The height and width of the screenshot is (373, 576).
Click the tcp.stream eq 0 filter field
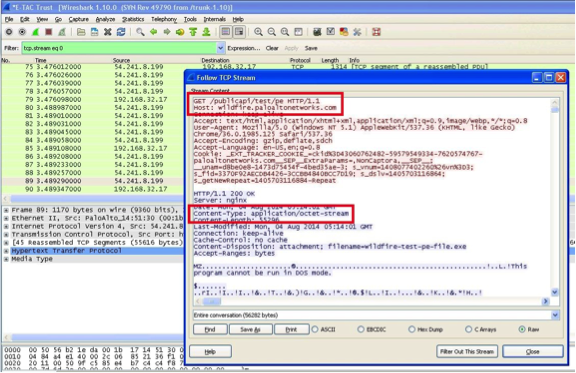(x=119, y=48)
